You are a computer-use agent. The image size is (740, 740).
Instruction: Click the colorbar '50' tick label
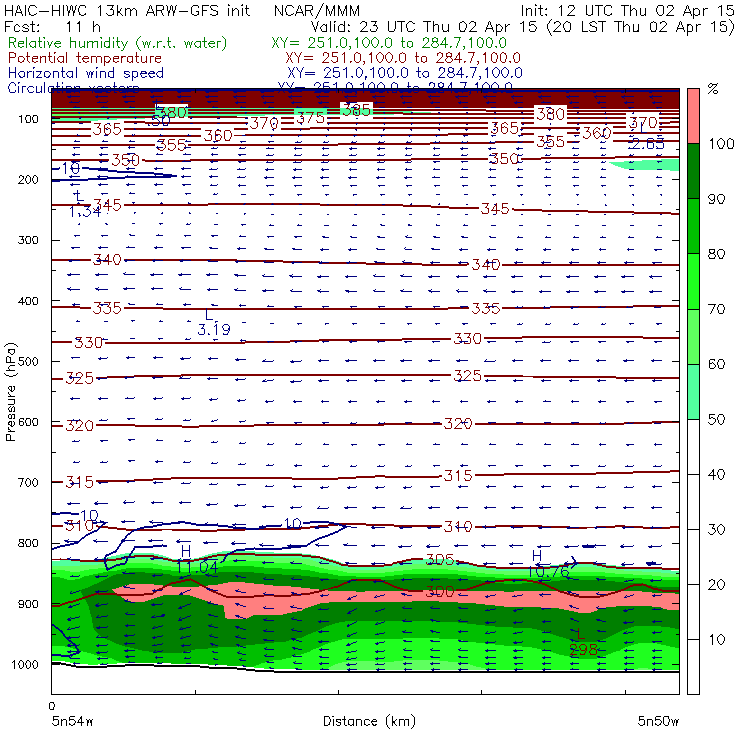click(x=716, y=419)
